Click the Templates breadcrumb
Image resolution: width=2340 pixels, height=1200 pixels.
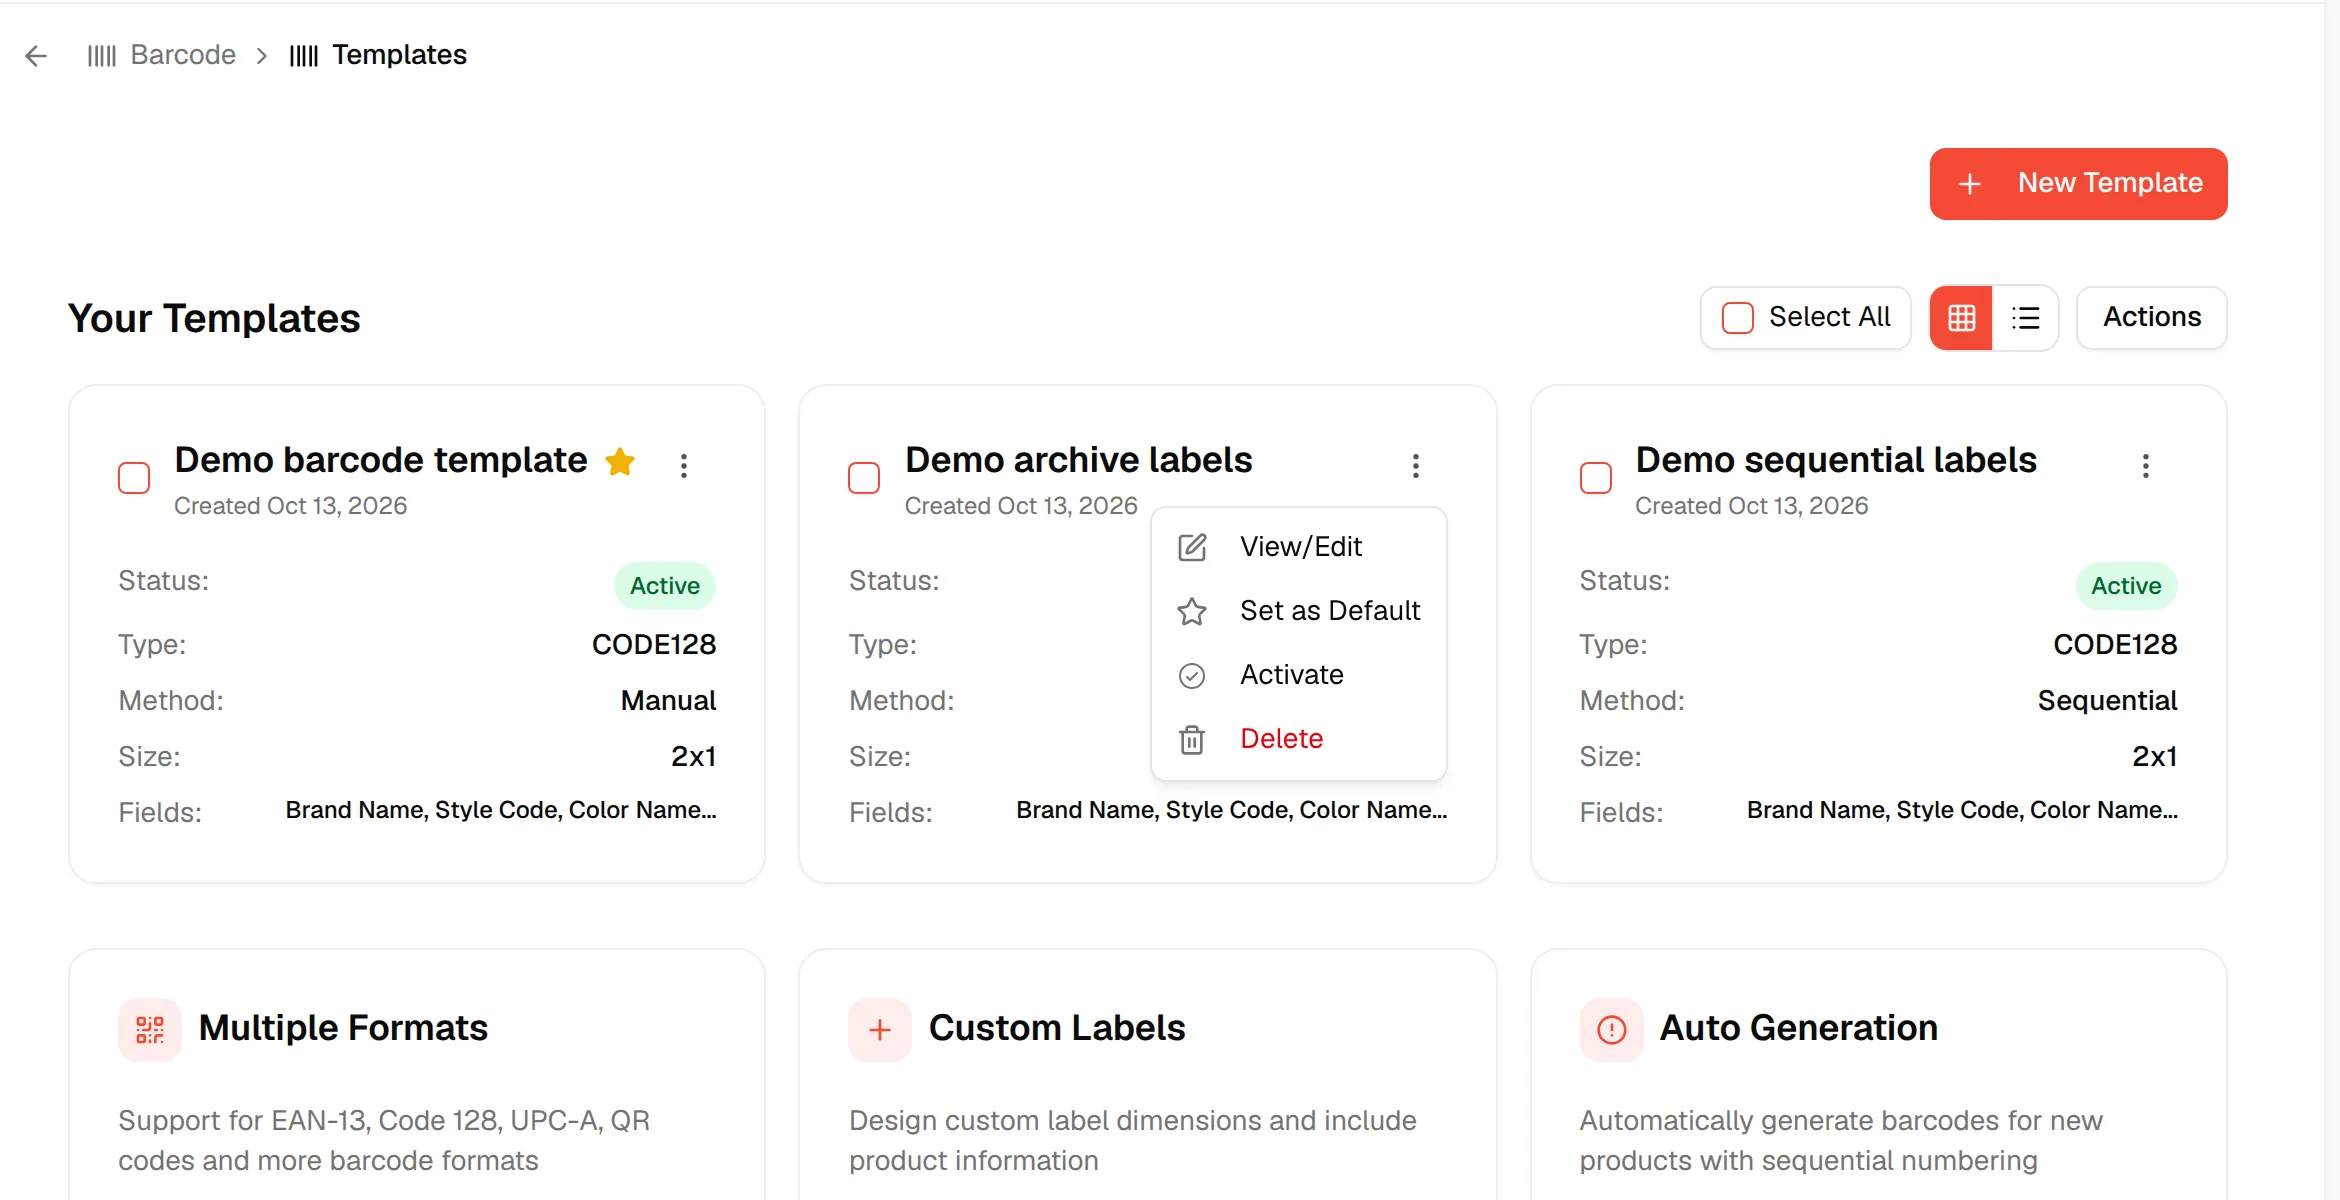pos(399,55)
